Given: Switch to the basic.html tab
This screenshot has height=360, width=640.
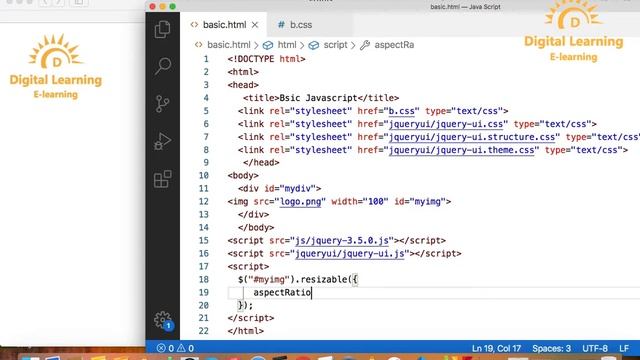Looking at the screenshot, I should click(224, 25).
